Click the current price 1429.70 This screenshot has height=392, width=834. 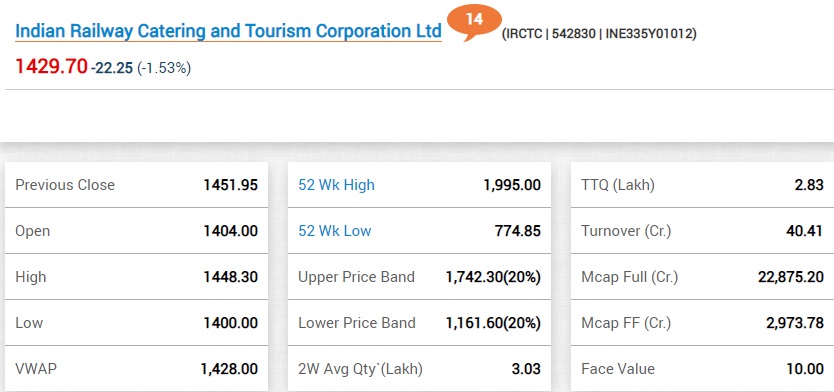(x=51, y=67)
